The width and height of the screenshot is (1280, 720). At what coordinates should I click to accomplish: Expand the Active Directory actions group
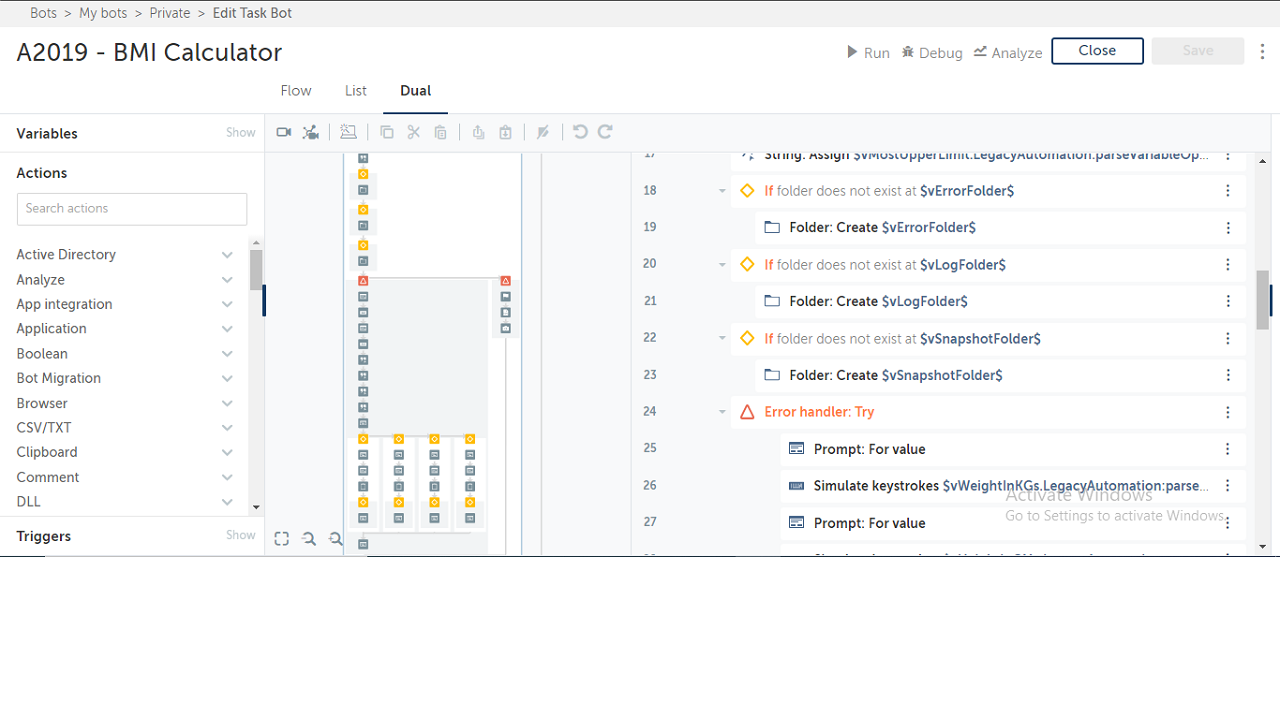click(227, 255)
